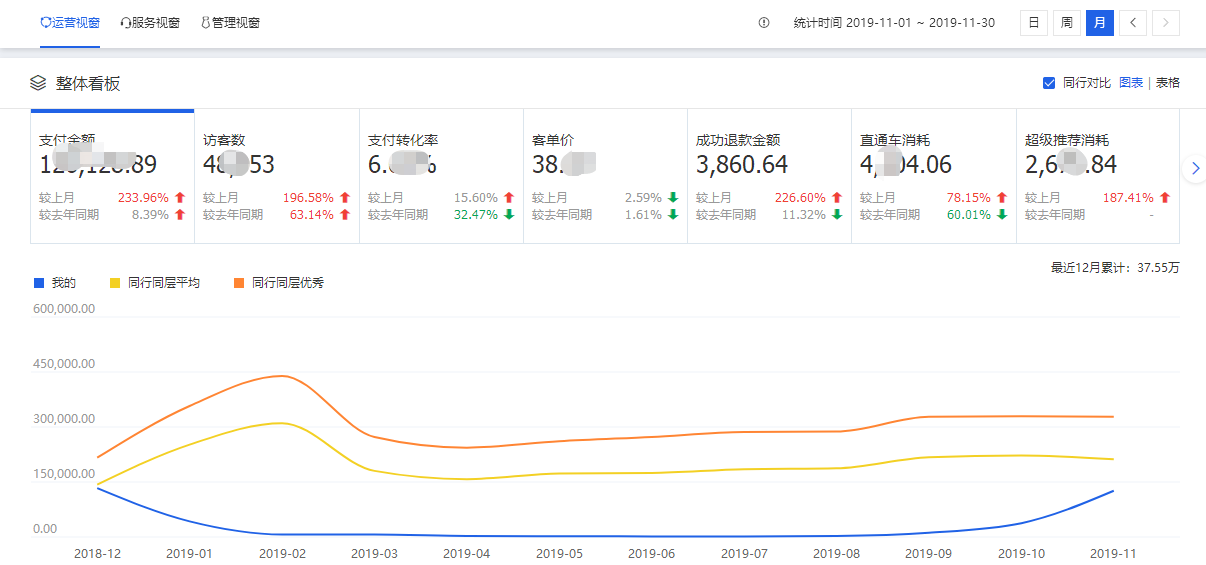Switch to the 服务视窗 tab
1206x565 pixels.
(150, 23)
